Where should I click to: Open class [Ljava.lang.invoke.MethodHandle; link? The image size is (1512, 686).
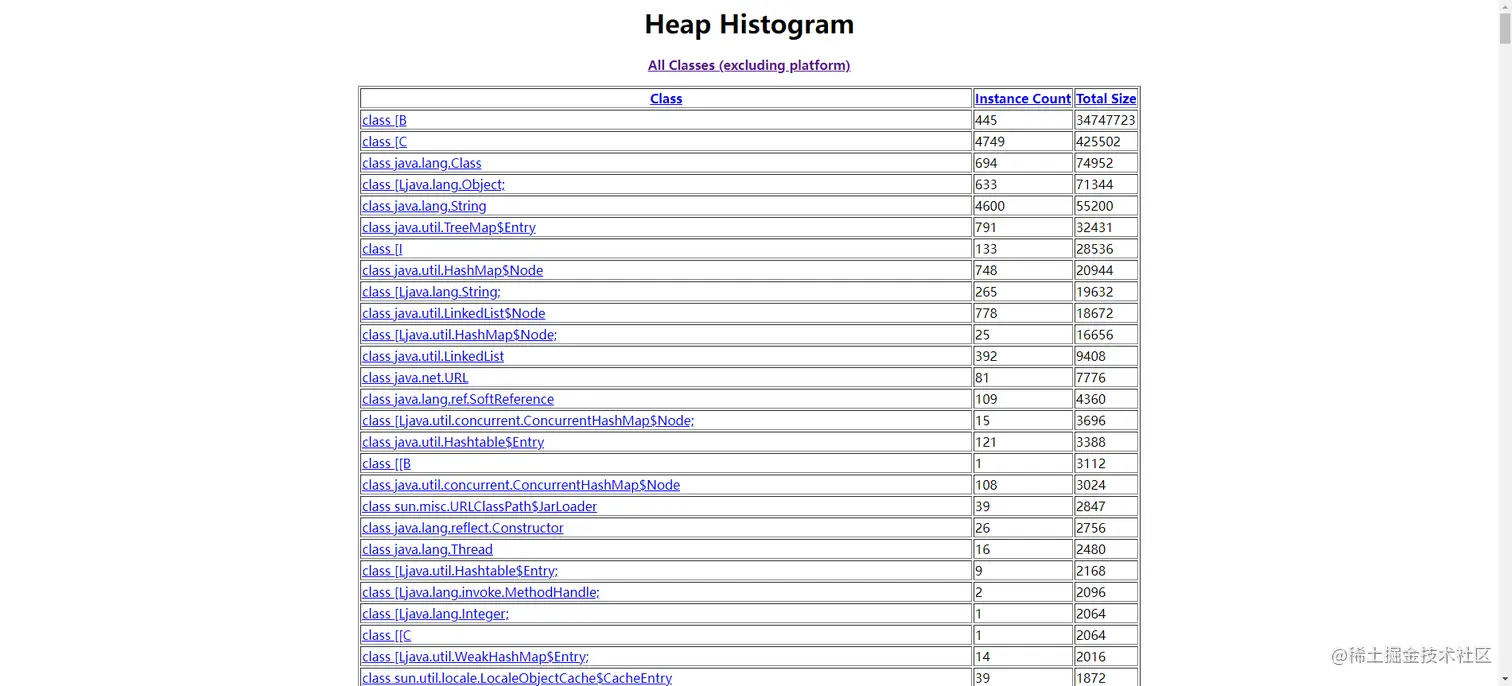point(481,593)
